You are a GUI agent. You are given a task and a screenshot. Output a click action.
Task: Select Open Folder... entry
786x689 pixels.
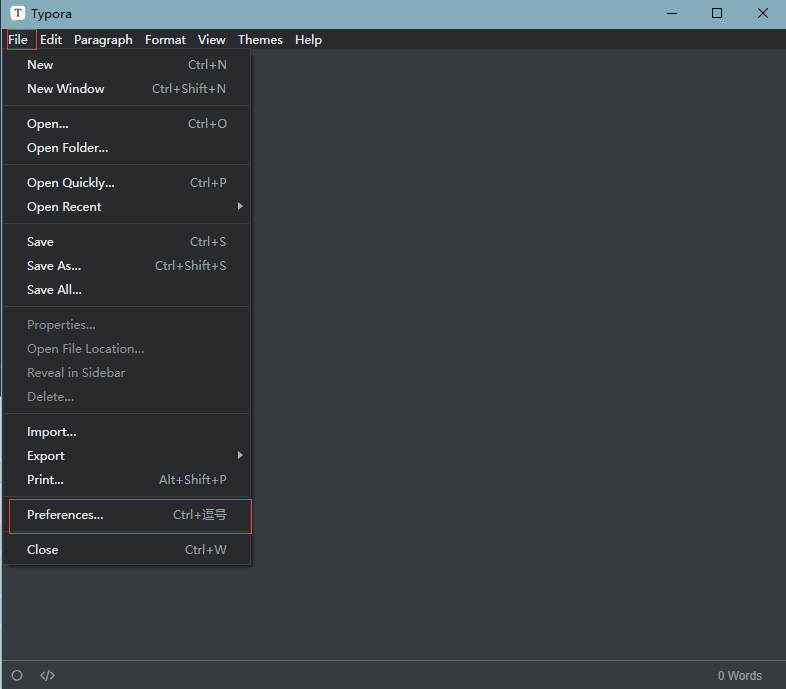coord(127,148)
